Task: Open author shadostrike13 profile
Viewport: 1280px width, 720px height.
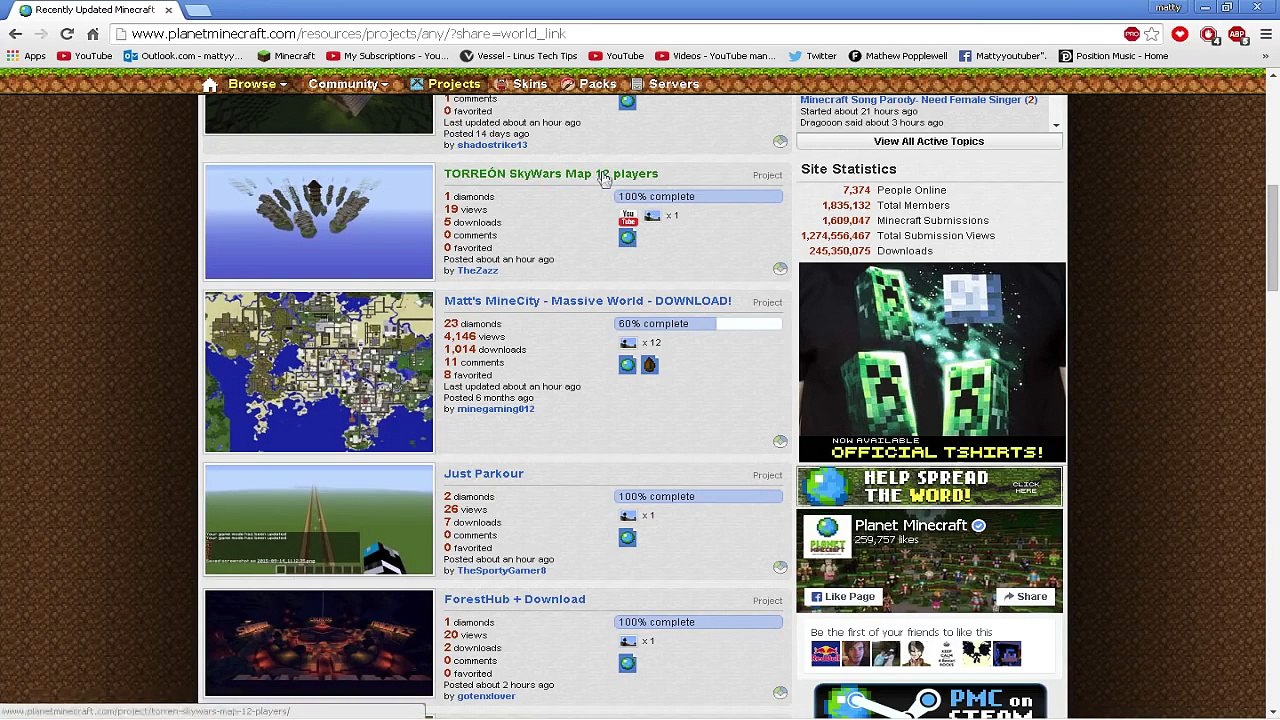Action: click(492, 145)
